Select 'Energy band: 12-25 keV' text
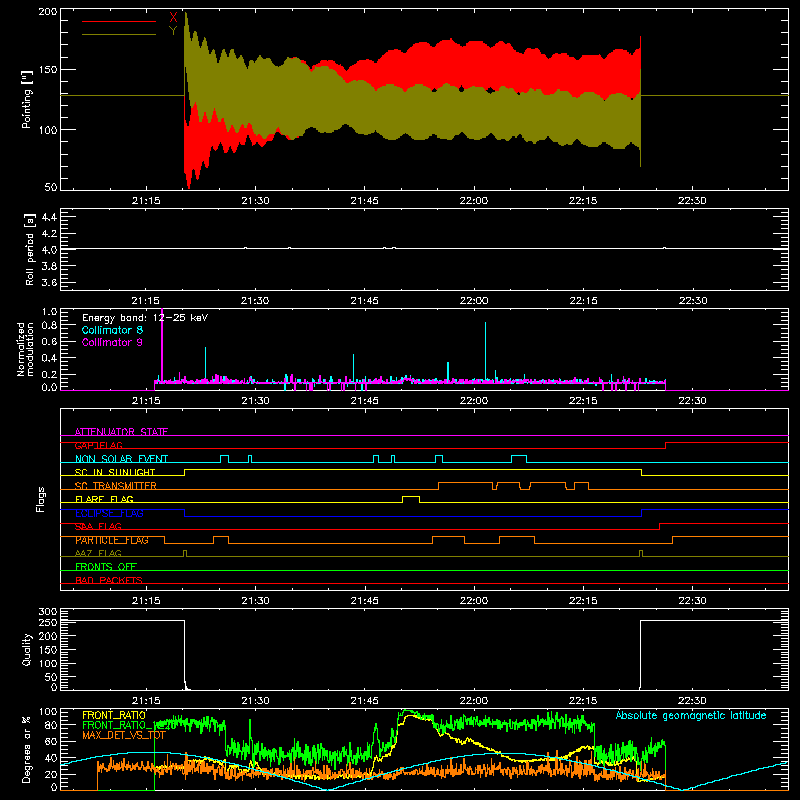This screenshot has width=800, height=800. 145,318
